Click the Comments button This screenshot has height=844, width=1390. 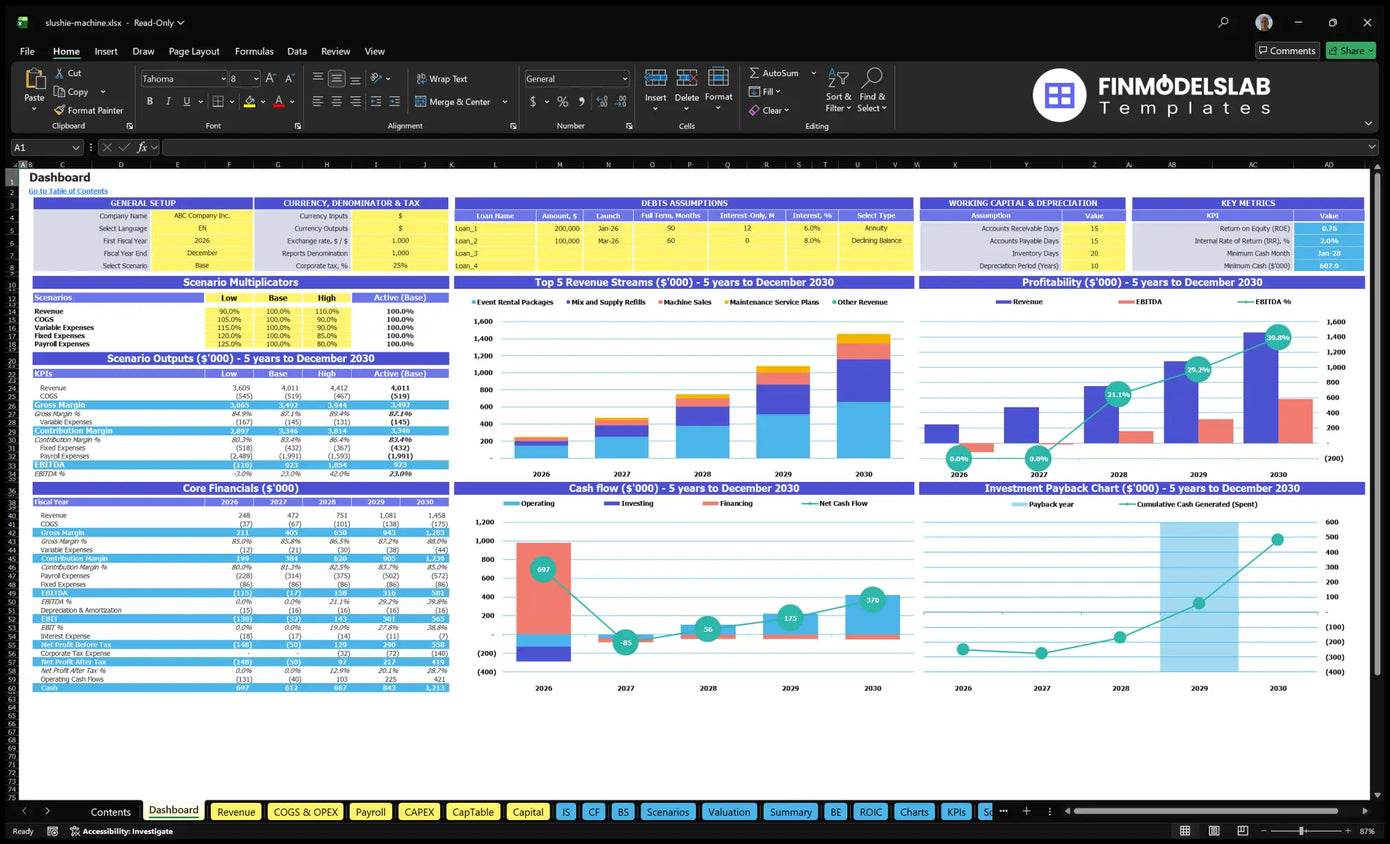[1288, 50]
